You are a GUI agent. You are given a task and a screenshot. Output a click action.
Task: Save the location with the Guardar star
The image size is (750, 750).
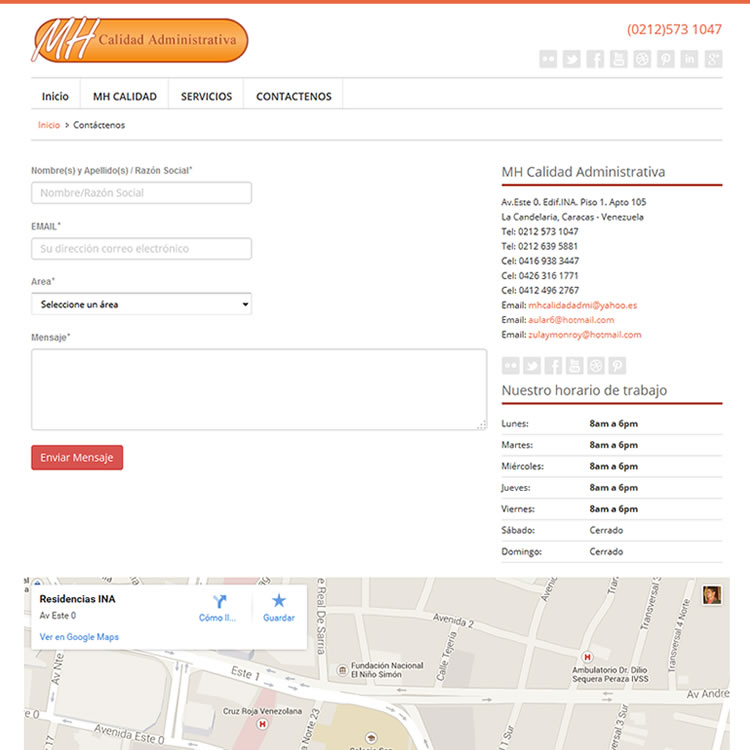(x=279, y=607)
